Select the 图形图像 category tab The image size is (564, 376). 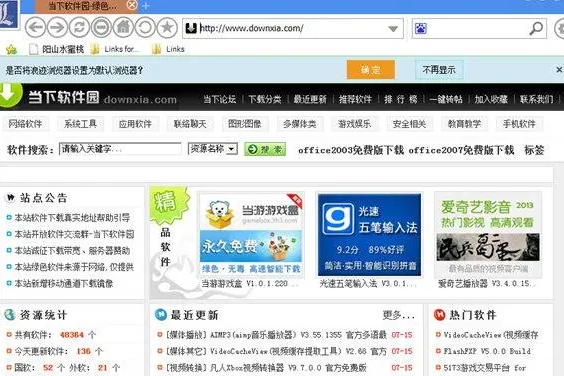pos(245,124)
